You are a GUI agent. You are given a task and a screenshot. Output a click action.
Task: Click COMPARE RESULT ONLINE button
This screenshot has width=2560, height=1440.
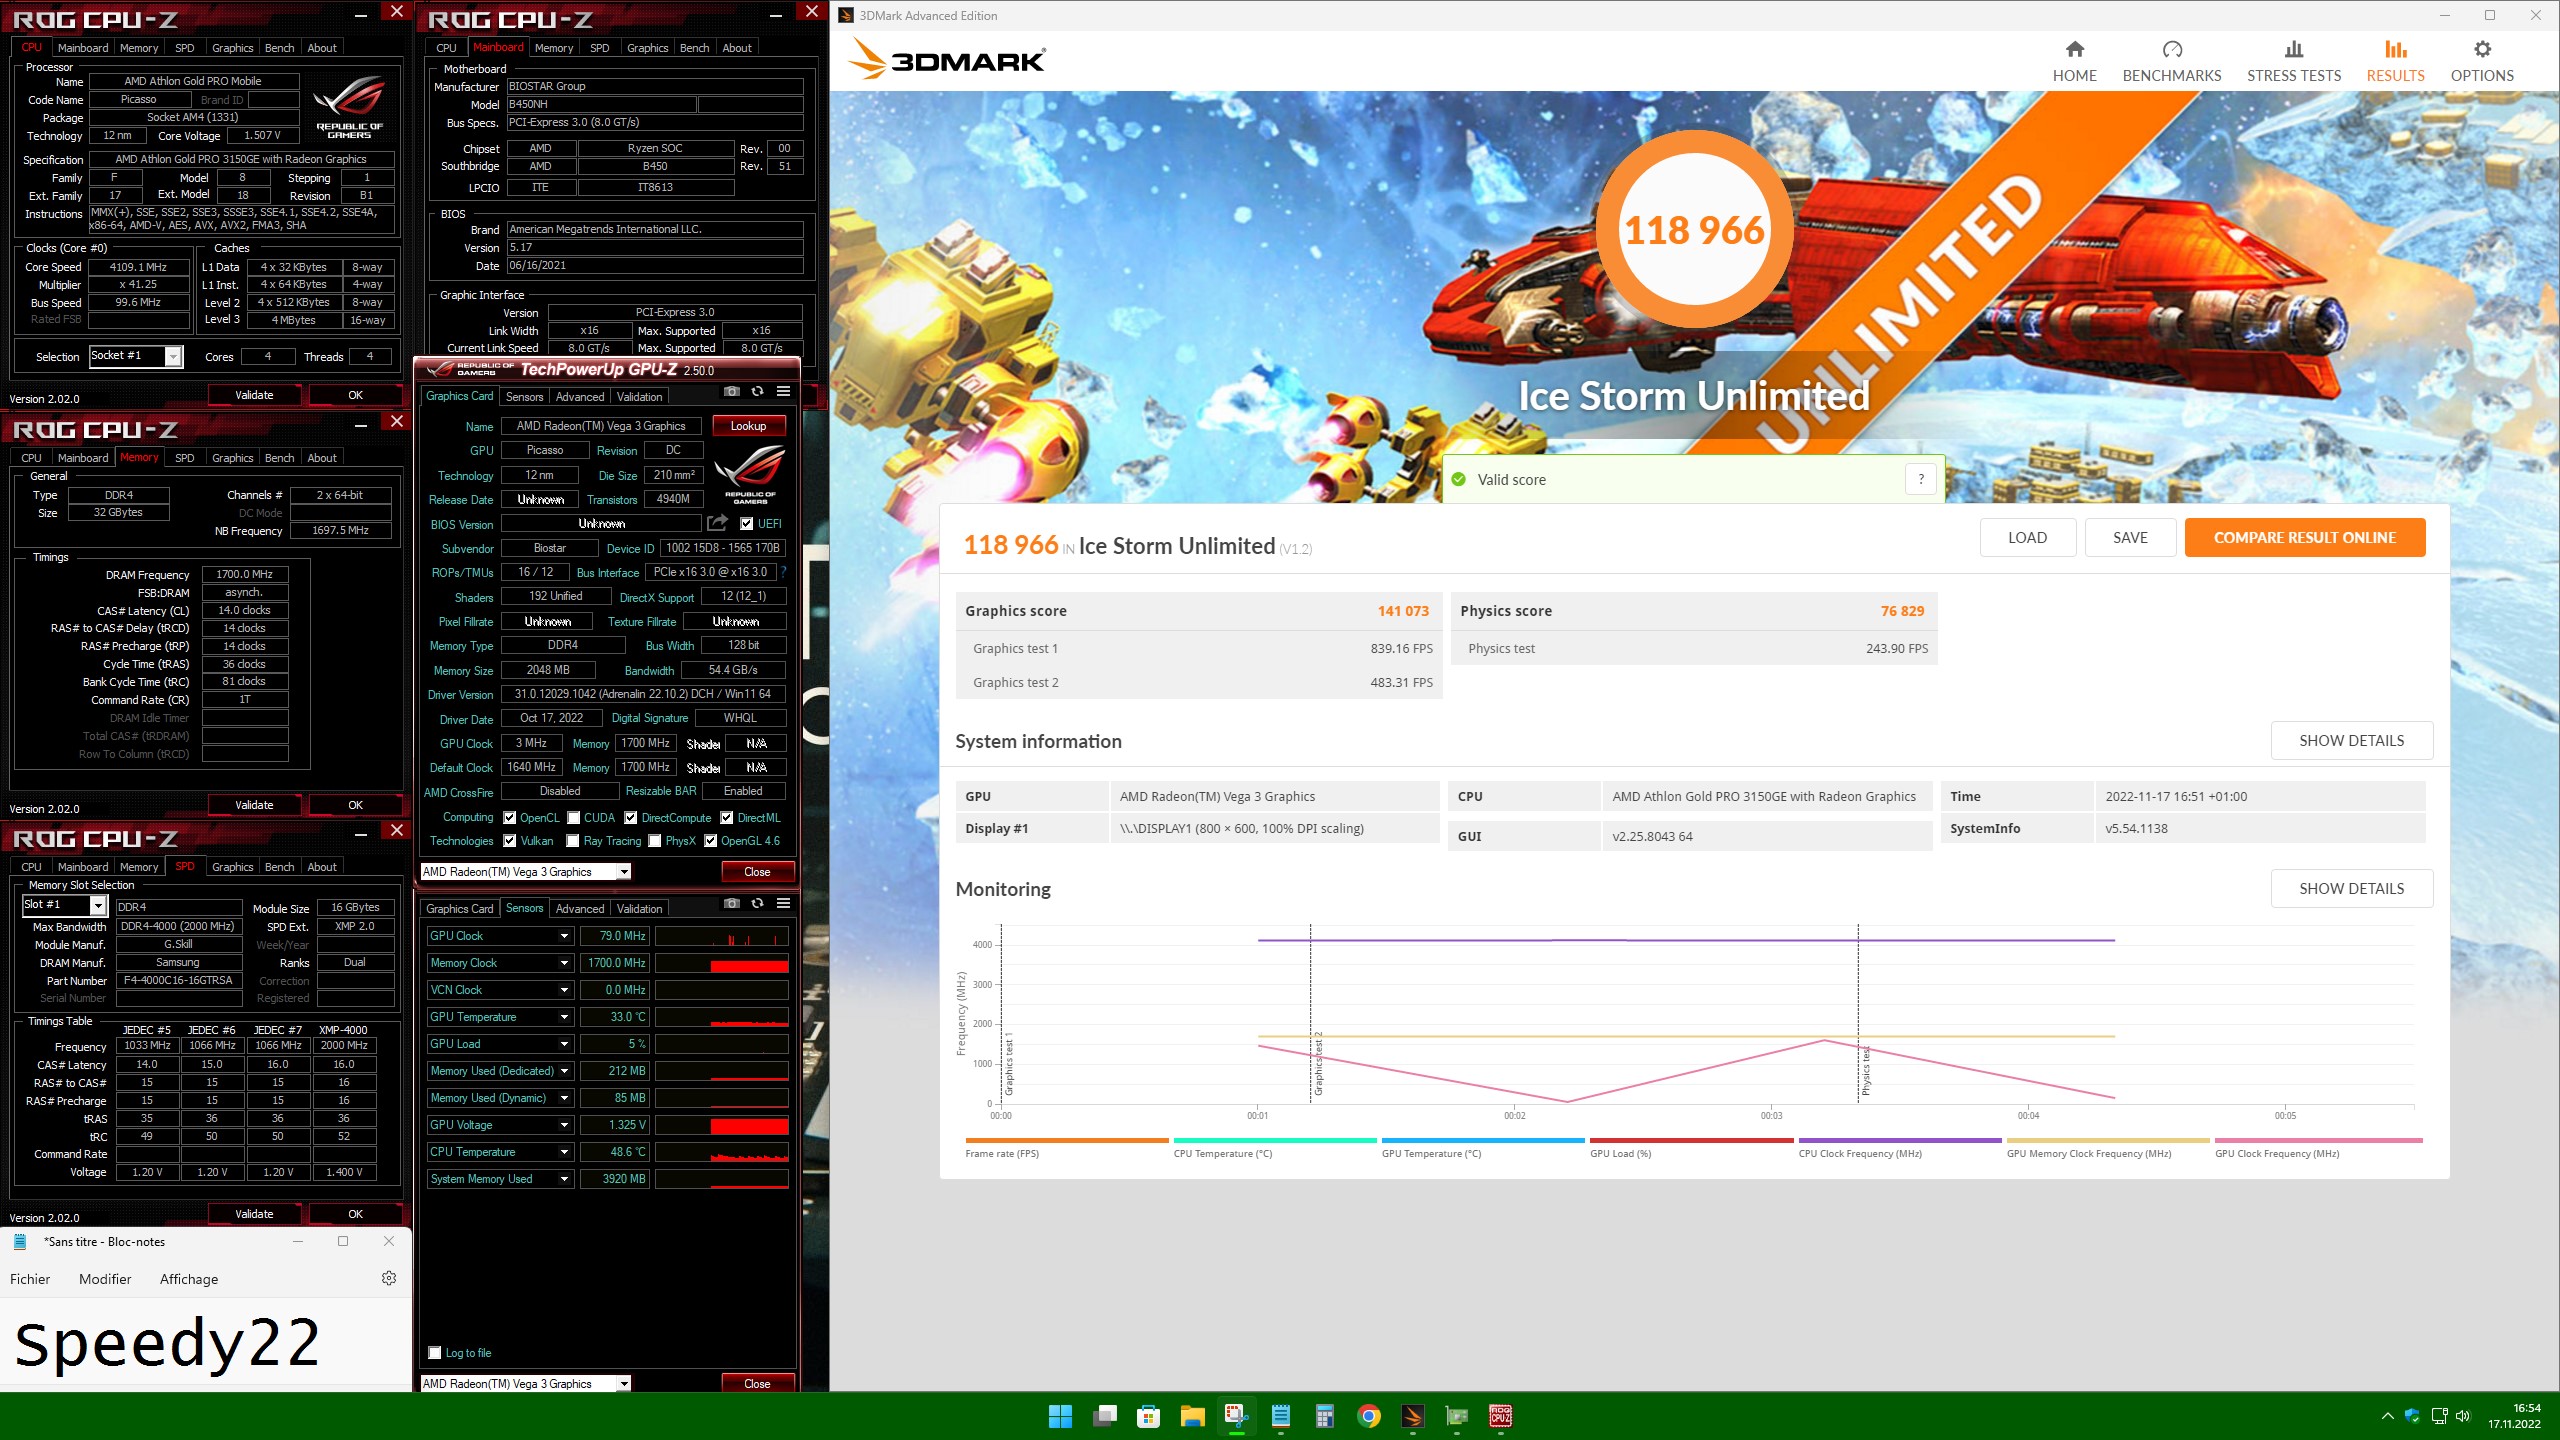2304,538
